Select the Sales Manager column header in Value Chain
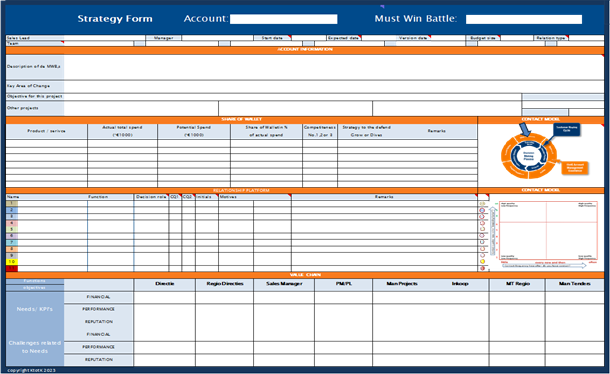610x374 pixels. pyautogui.click(x=284, y=284)
